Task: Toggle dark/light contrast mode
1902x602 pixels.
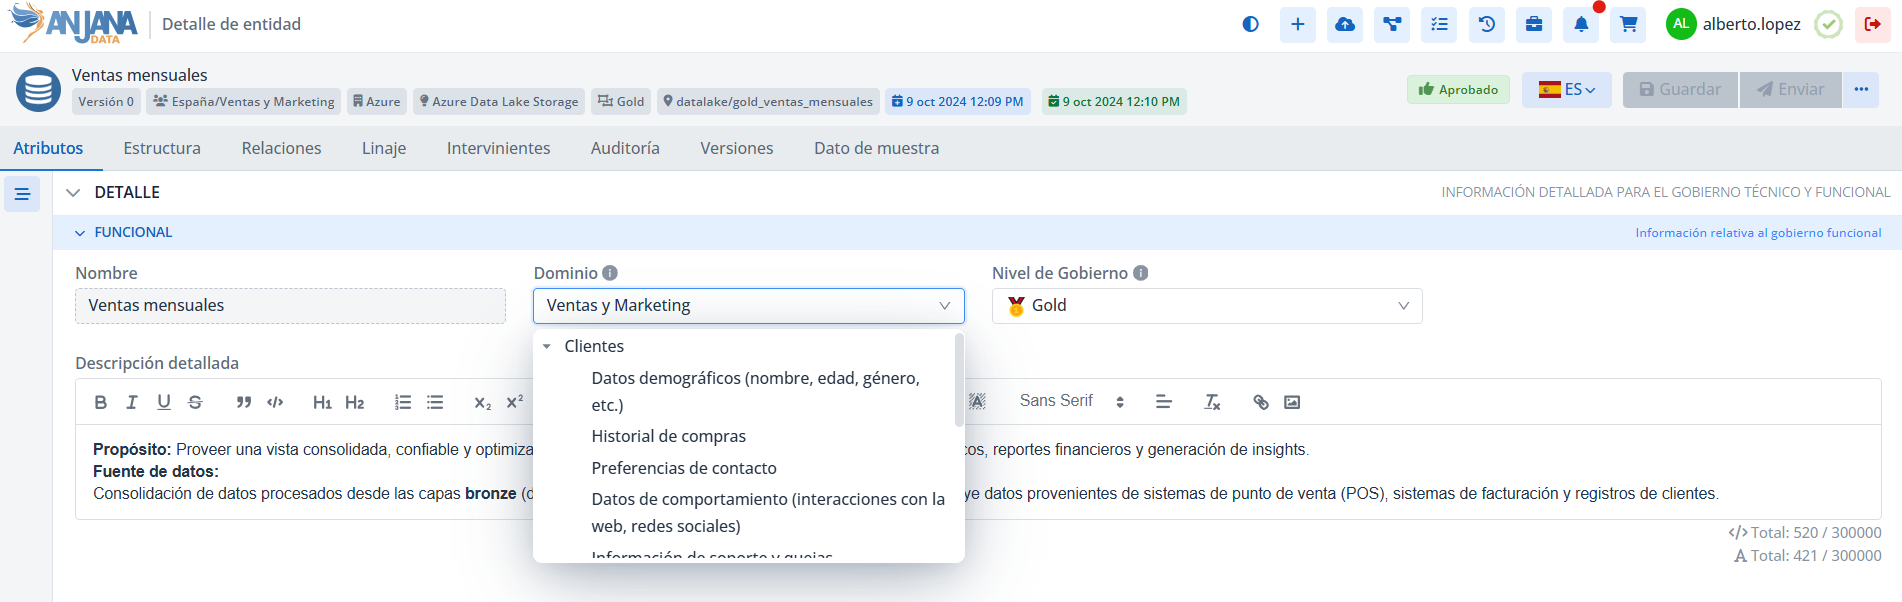Action: 1250,25
